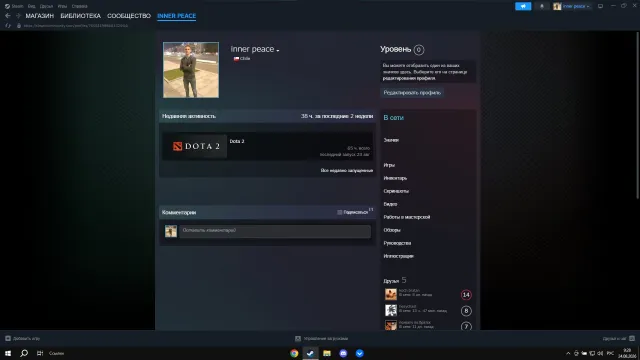The height and width of the screenshot is (360, 640).
Task: Open the downloads management icon
Action: point(298,338)
